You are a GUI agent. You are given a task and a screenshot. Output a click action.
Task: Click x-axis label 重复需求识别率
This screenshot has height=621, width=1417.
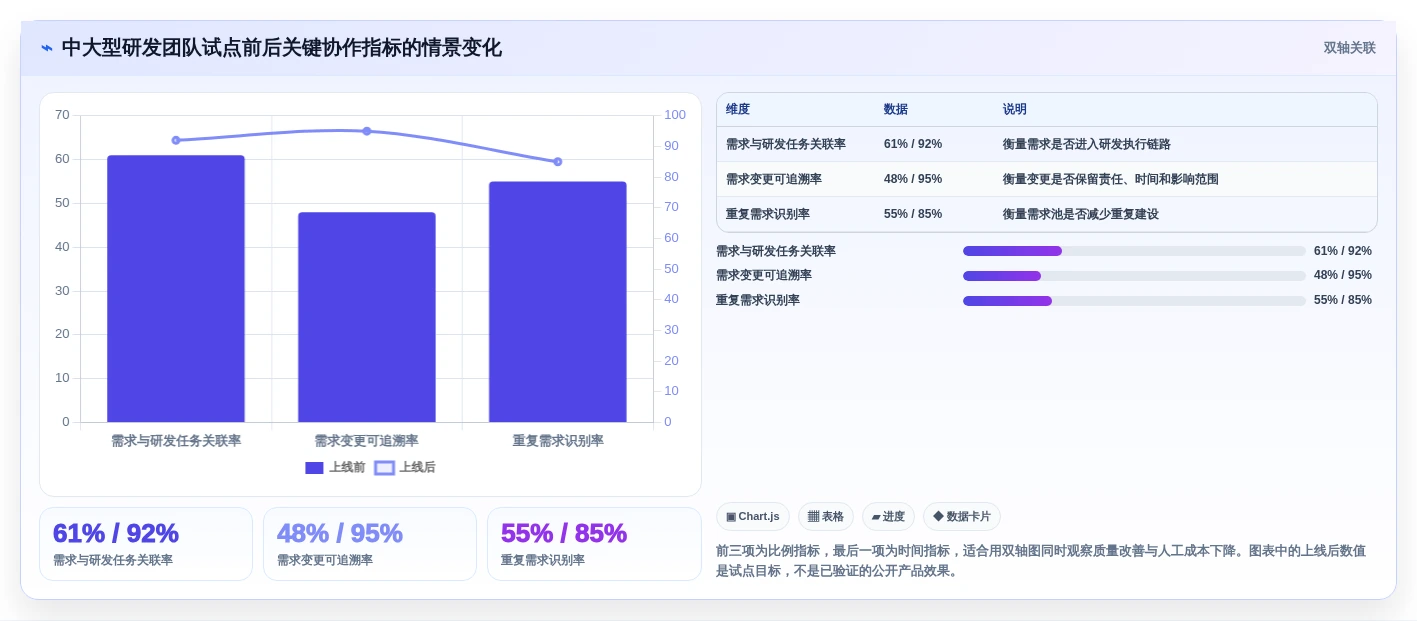pyautogui.click(x=558, y=440)
